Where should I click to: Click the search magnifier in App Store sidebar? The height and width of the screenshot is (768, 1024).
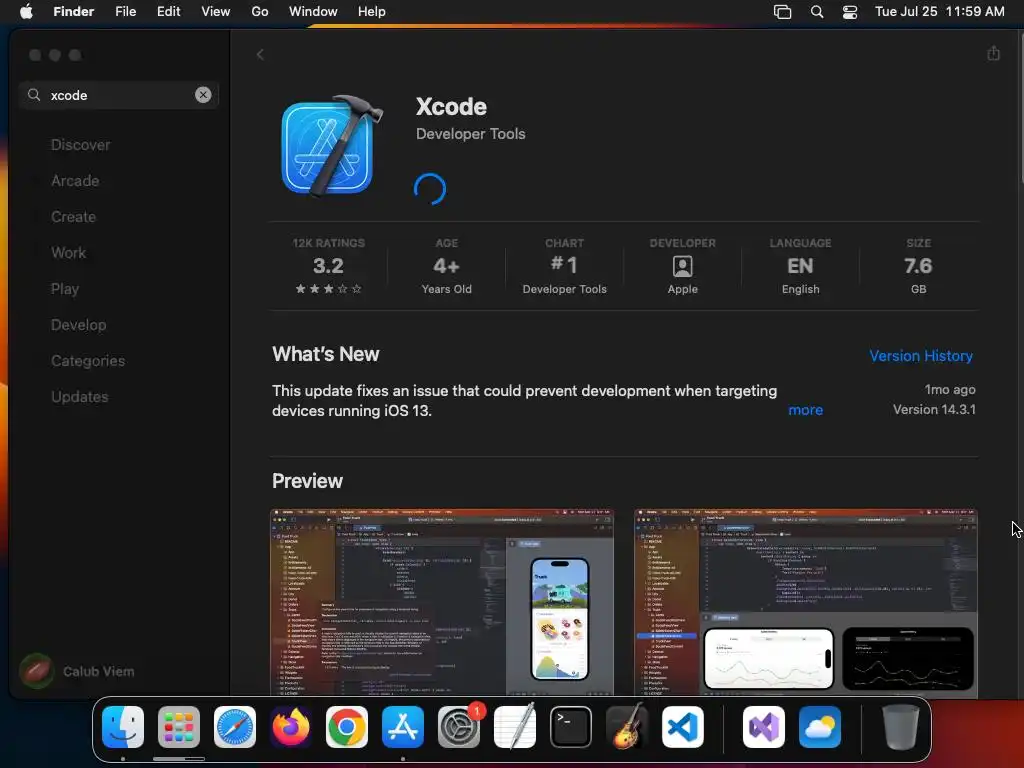pyautogui.click(x=34, y=95)
